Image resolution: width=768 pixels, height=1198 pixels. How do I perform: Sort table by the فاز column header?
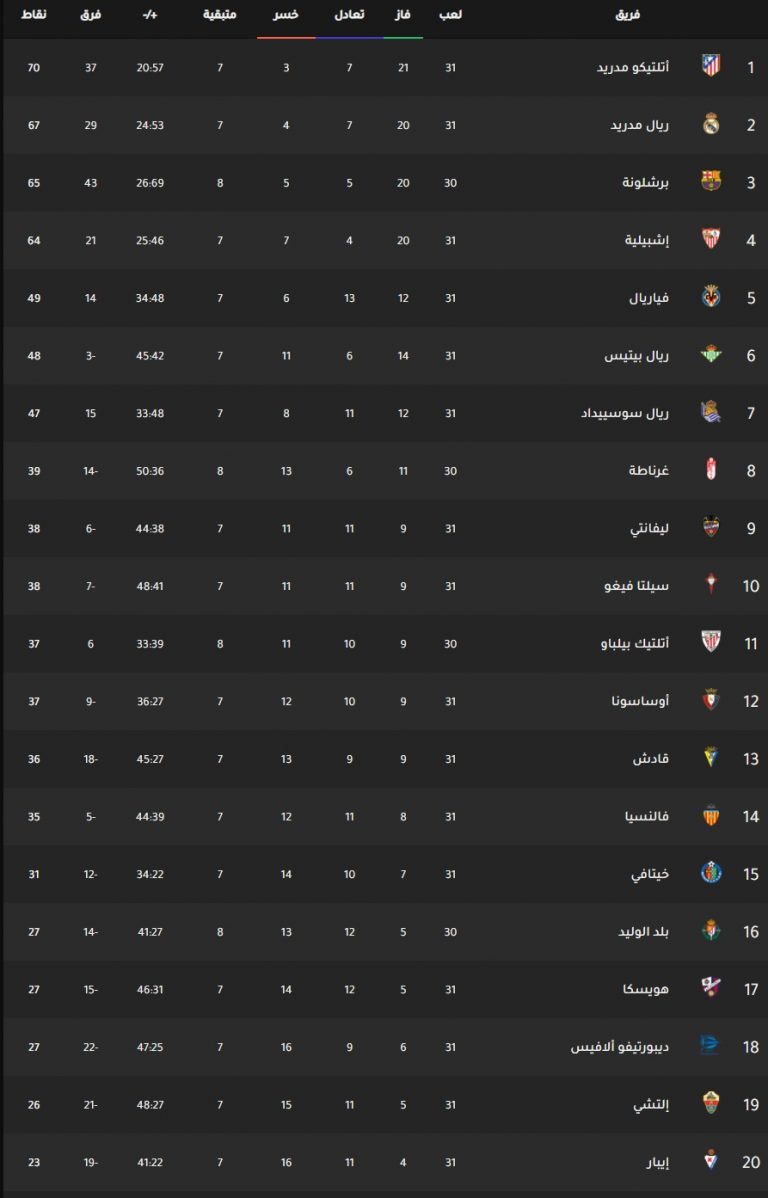(403, 15)
